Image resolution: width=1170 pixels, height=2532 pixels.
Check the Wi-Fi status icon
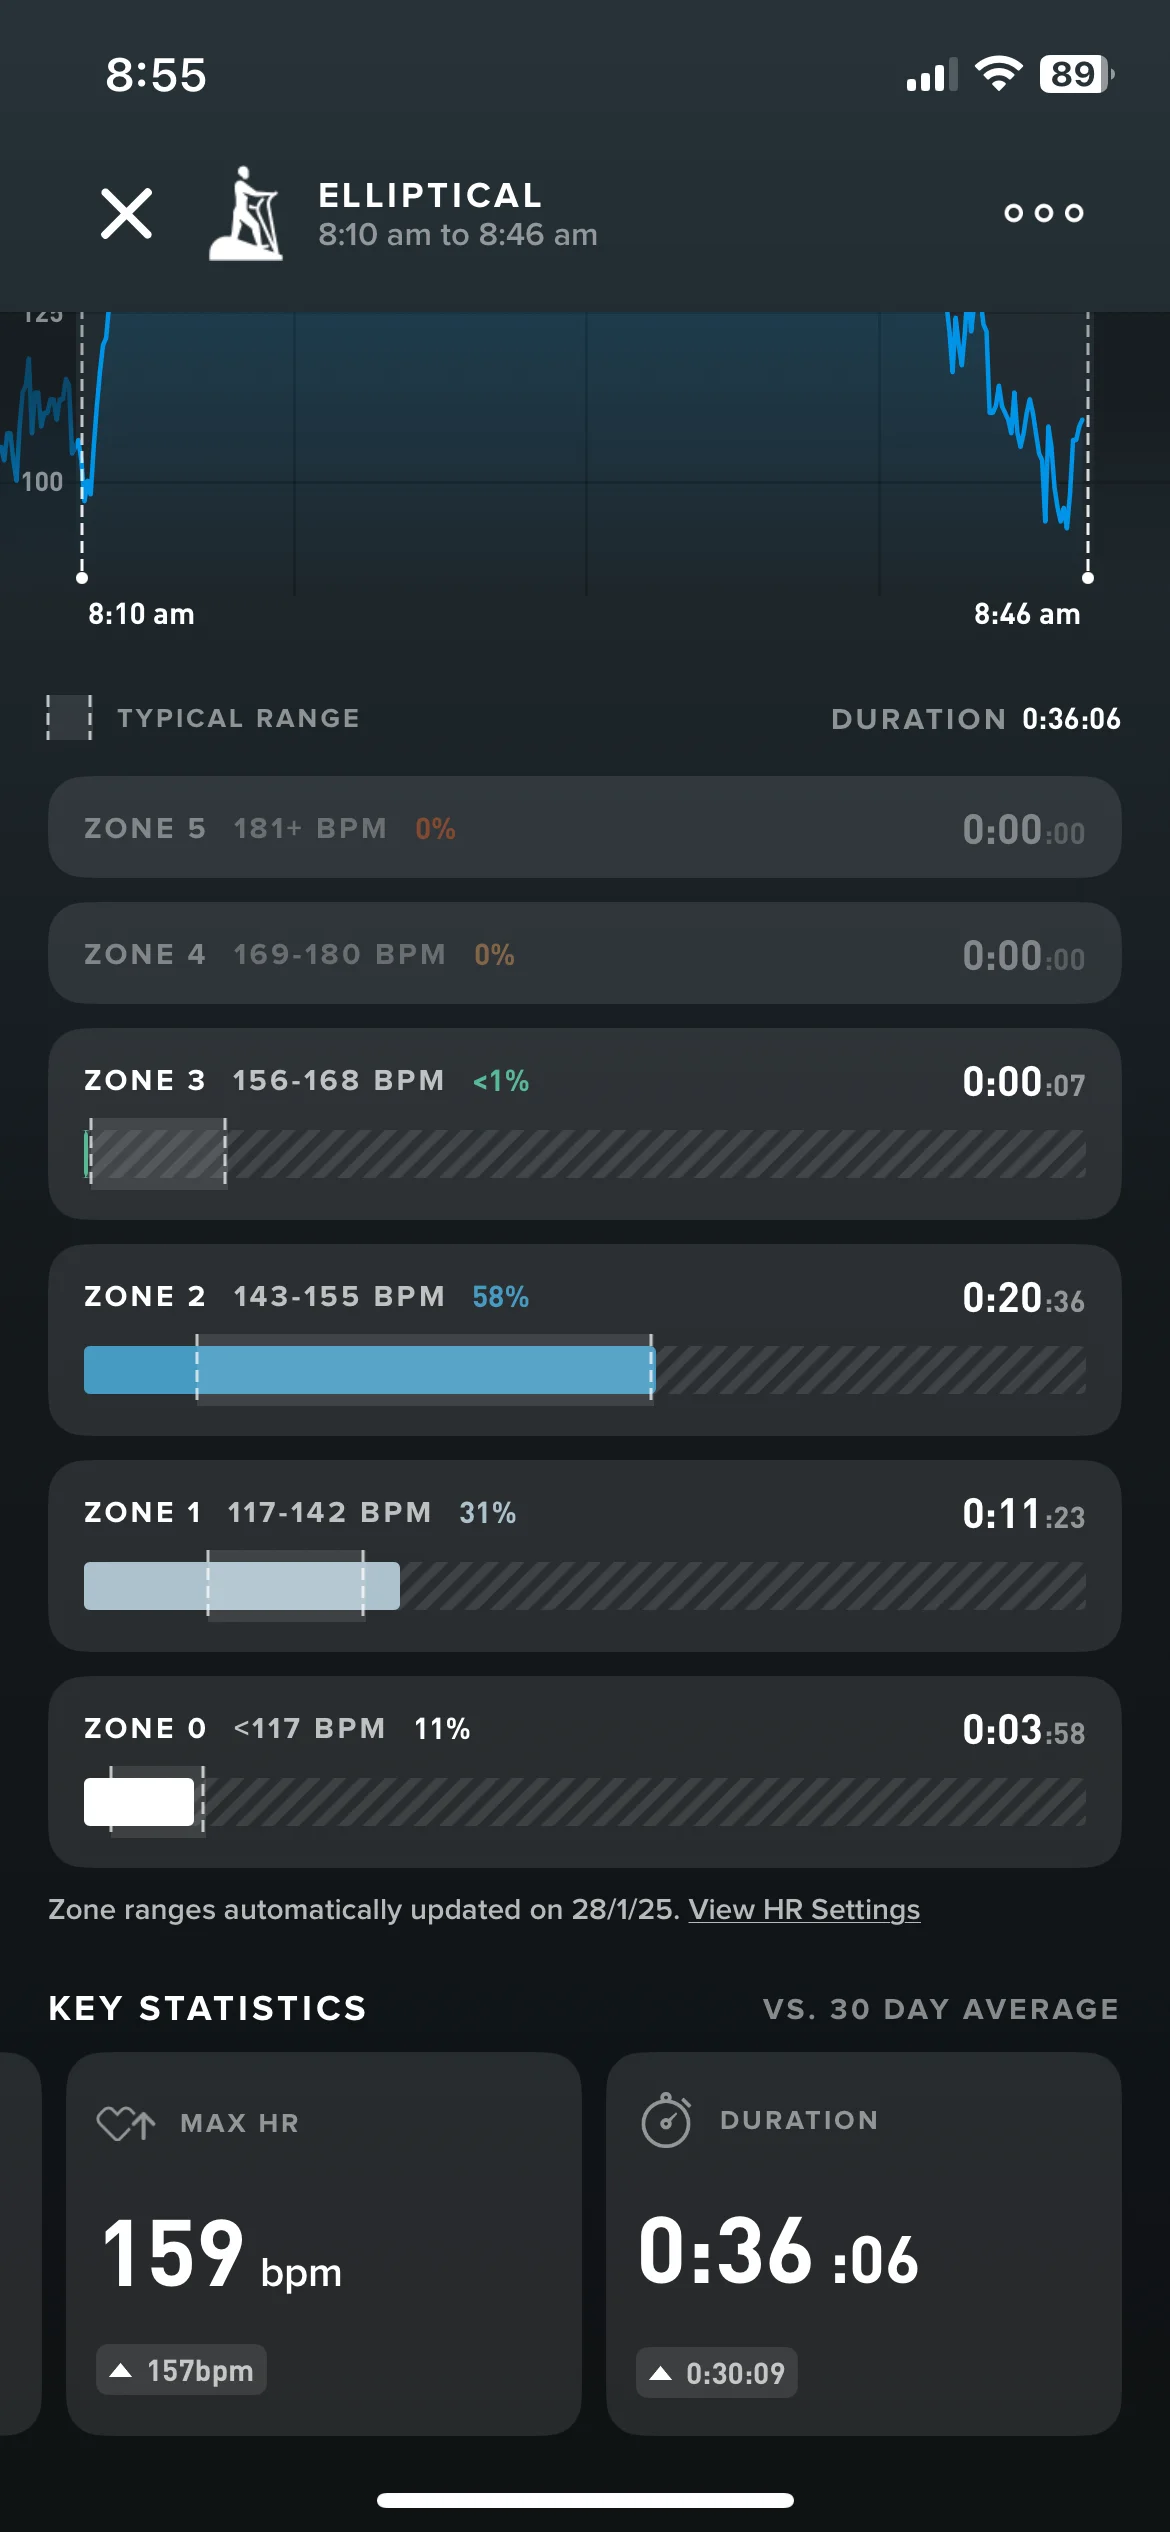tap(998, 74)
